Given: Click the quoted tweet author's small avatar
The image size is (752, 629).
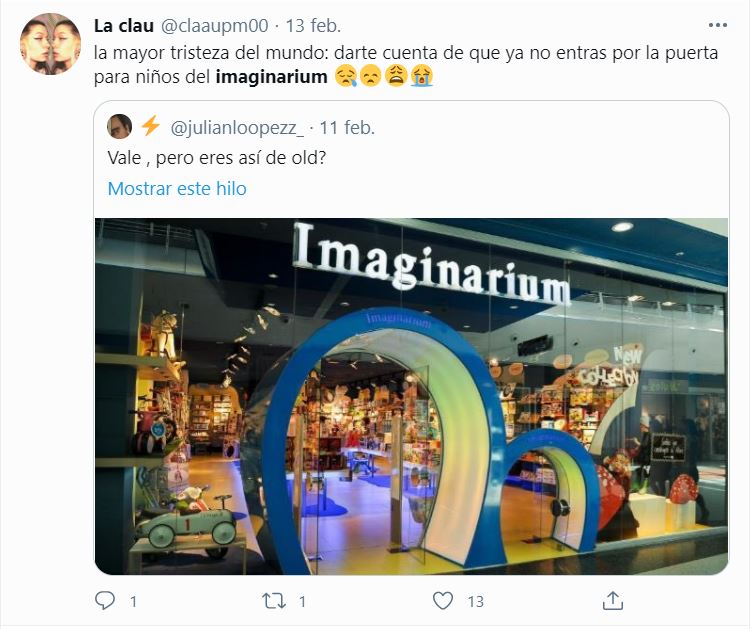Looking at the screenshot, I should click(119, 127).
